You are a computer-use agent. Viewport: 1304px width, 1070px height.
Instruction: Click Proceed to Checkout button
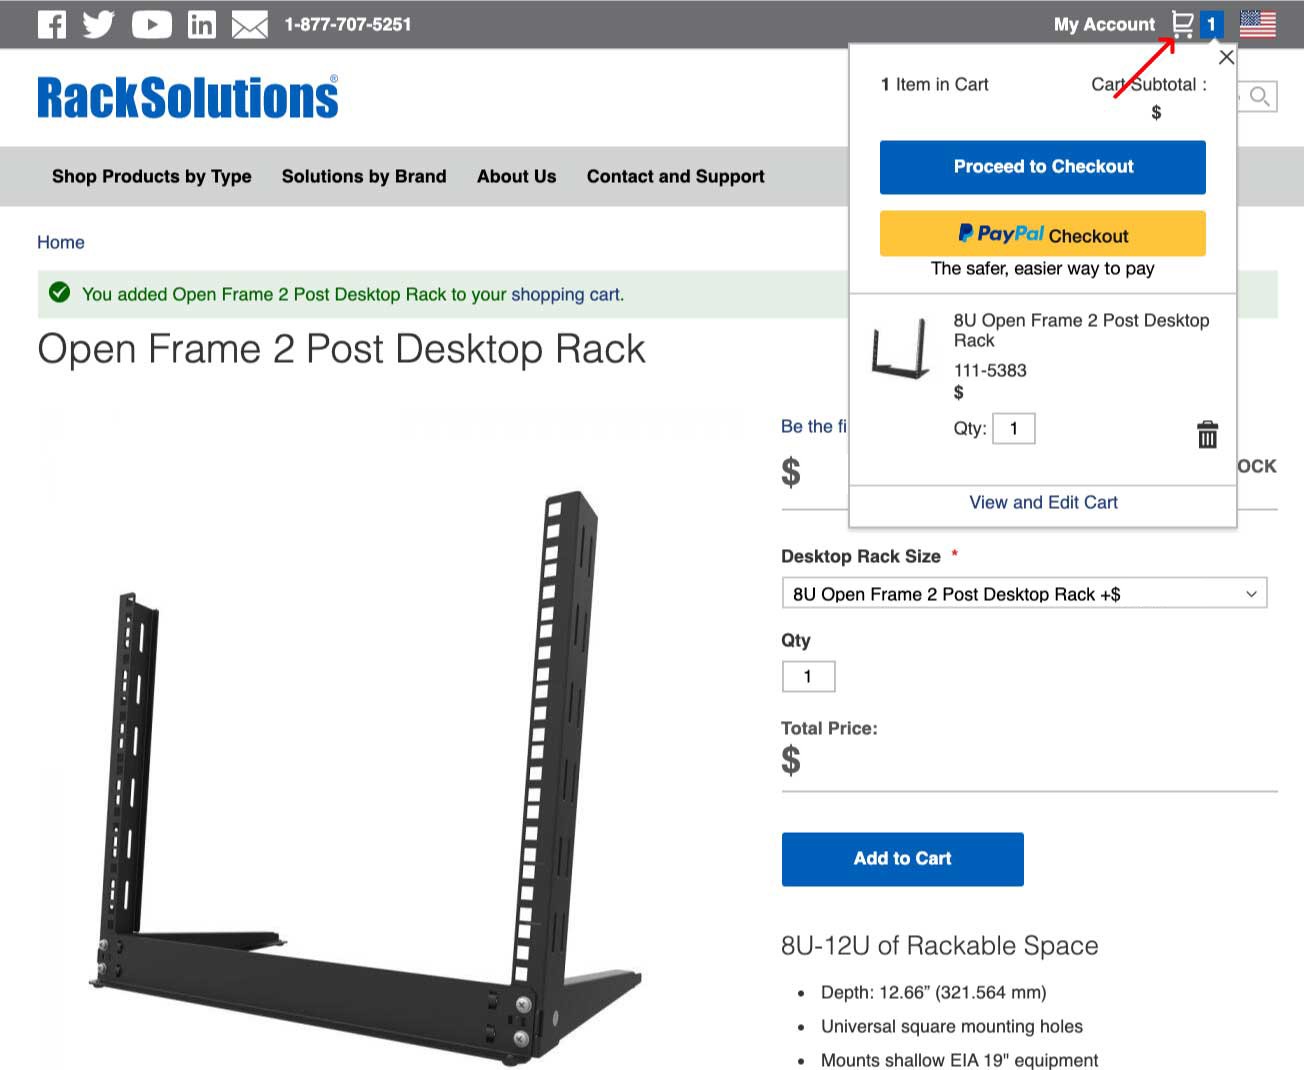click(x=1043, y=167)
